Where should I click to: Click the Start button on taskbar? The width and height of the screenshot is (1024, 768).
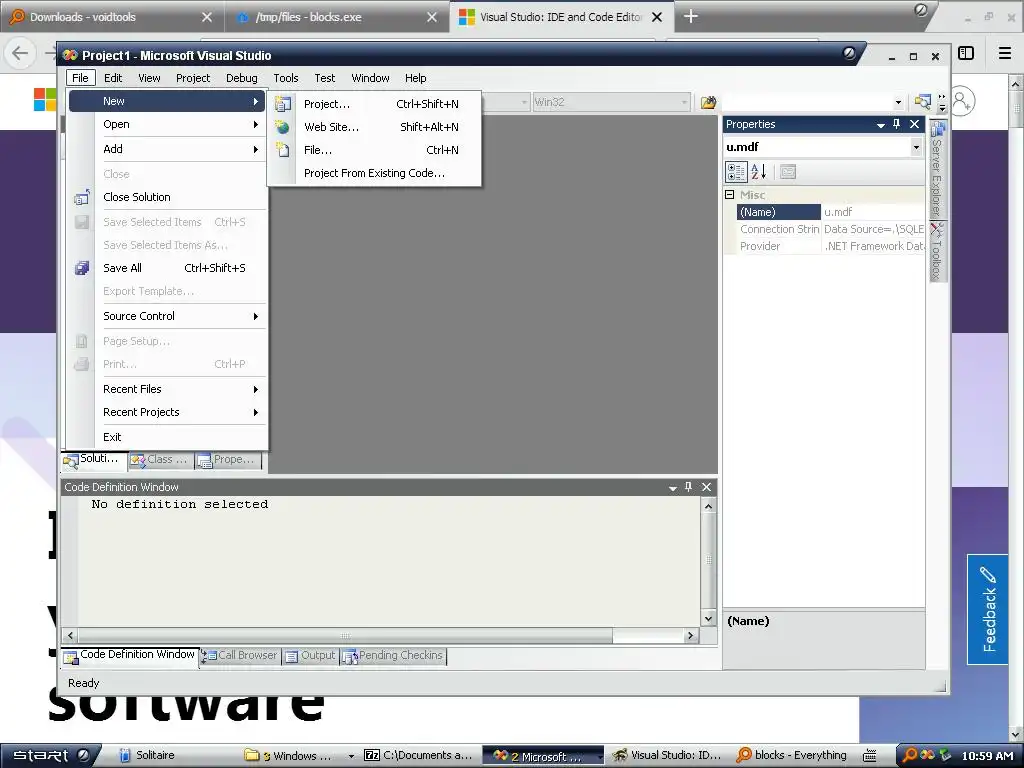[51, 756]
